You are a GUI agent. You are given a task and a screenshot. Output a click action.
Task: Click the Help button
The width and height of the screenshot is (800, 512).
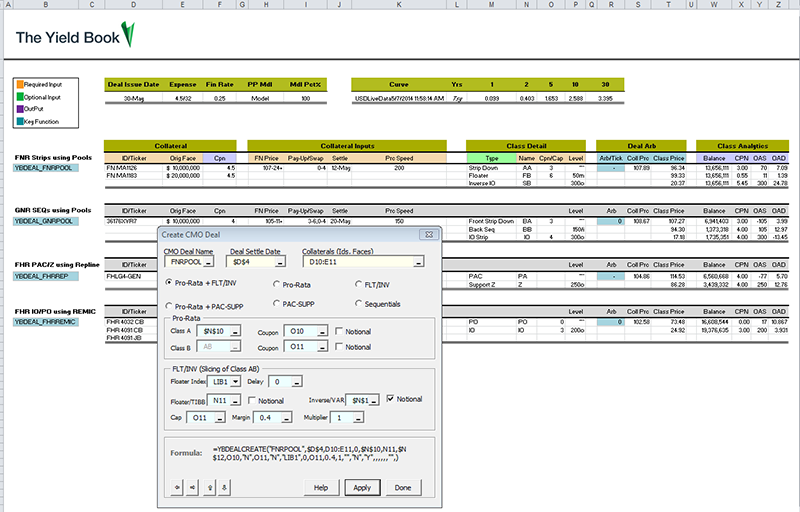click(x=321, y=488)
